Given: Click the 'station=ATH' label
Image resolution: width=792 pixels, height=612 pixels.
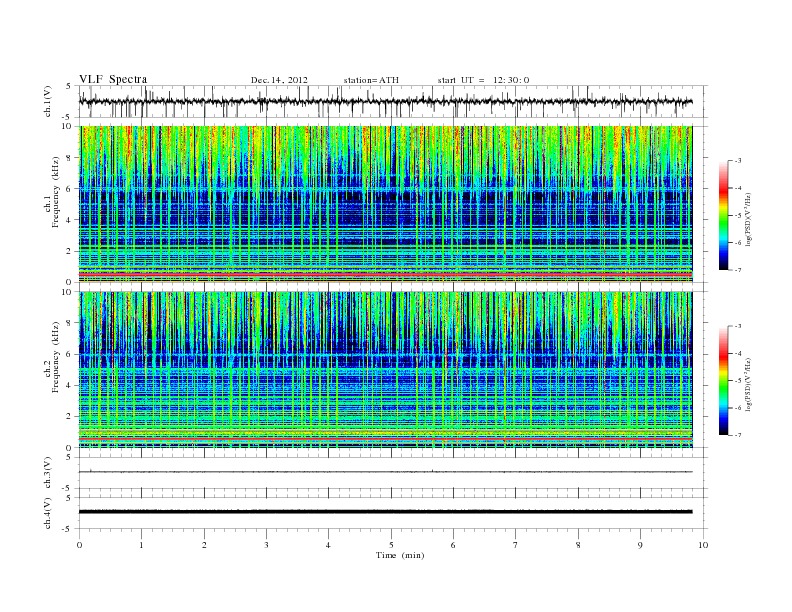Looking at the screenshot, I should [371, 80].
